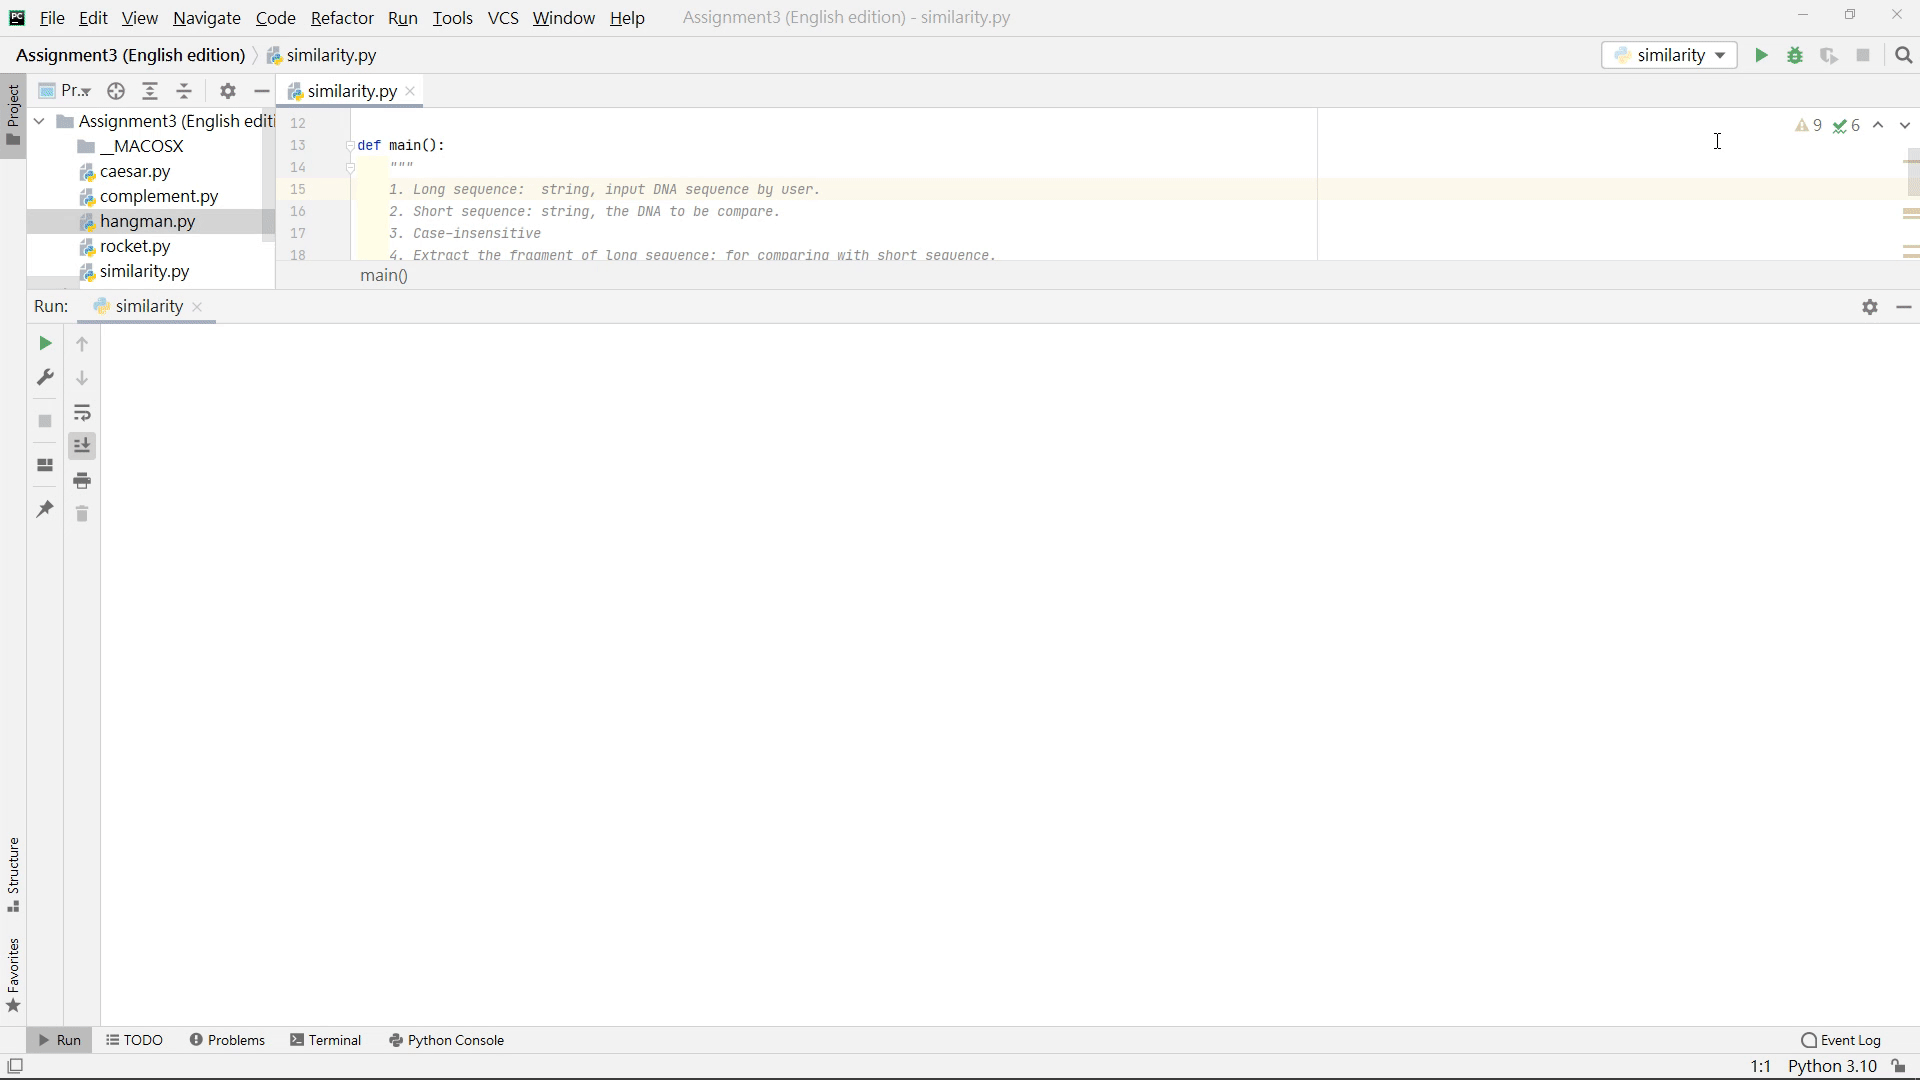Open the Python Console tool window
The width and height of the screenshot is (1920, 1080).
click(446, 1040)
